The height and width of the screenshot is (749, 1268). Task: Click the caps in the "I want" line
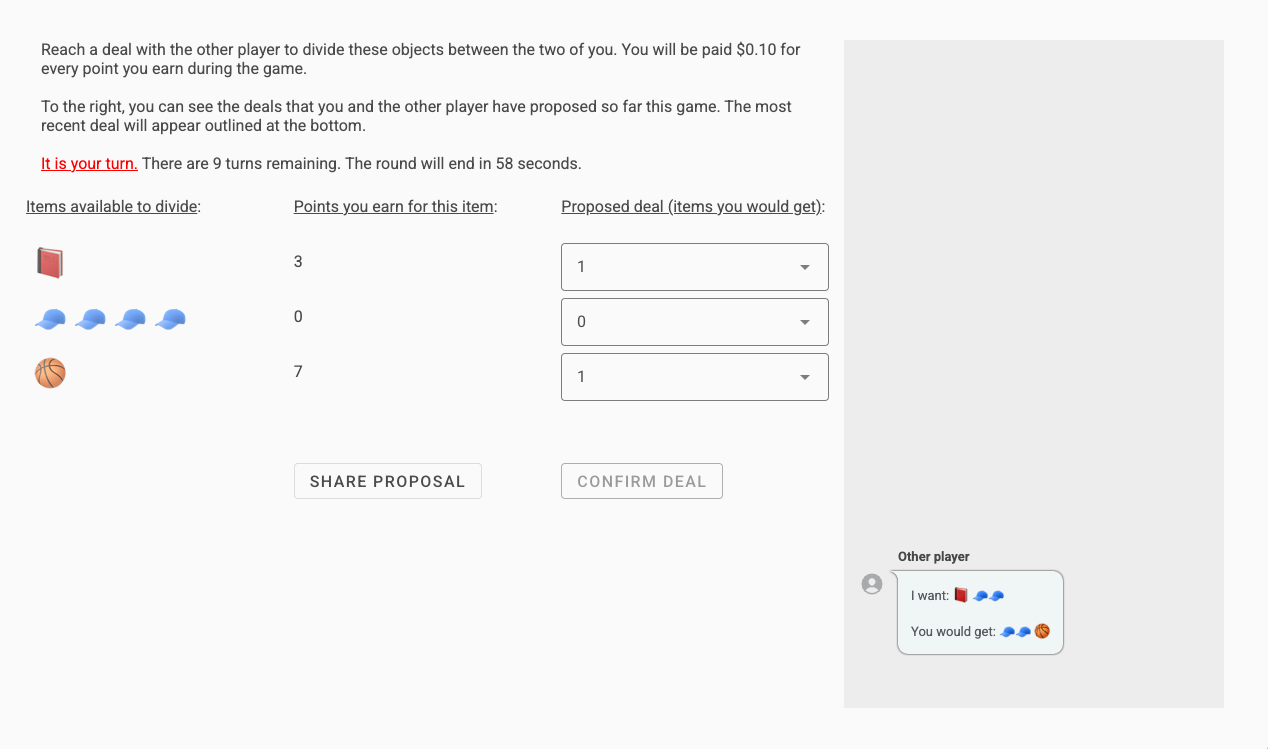click(989, 595)
